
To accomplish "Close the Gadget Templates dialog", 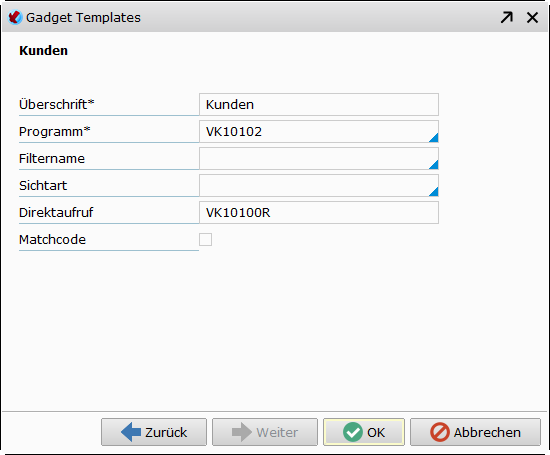I will click(x=532, y=17).
